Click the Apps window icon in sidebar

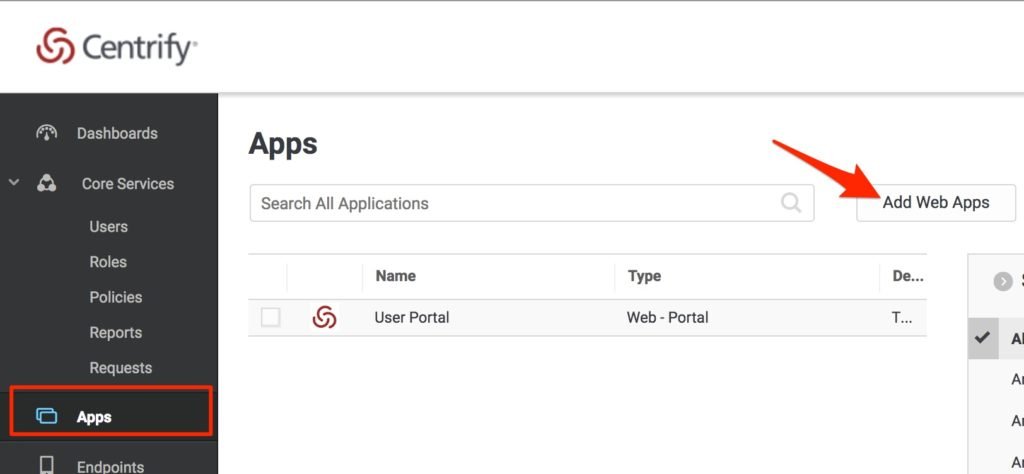point(46,417)
